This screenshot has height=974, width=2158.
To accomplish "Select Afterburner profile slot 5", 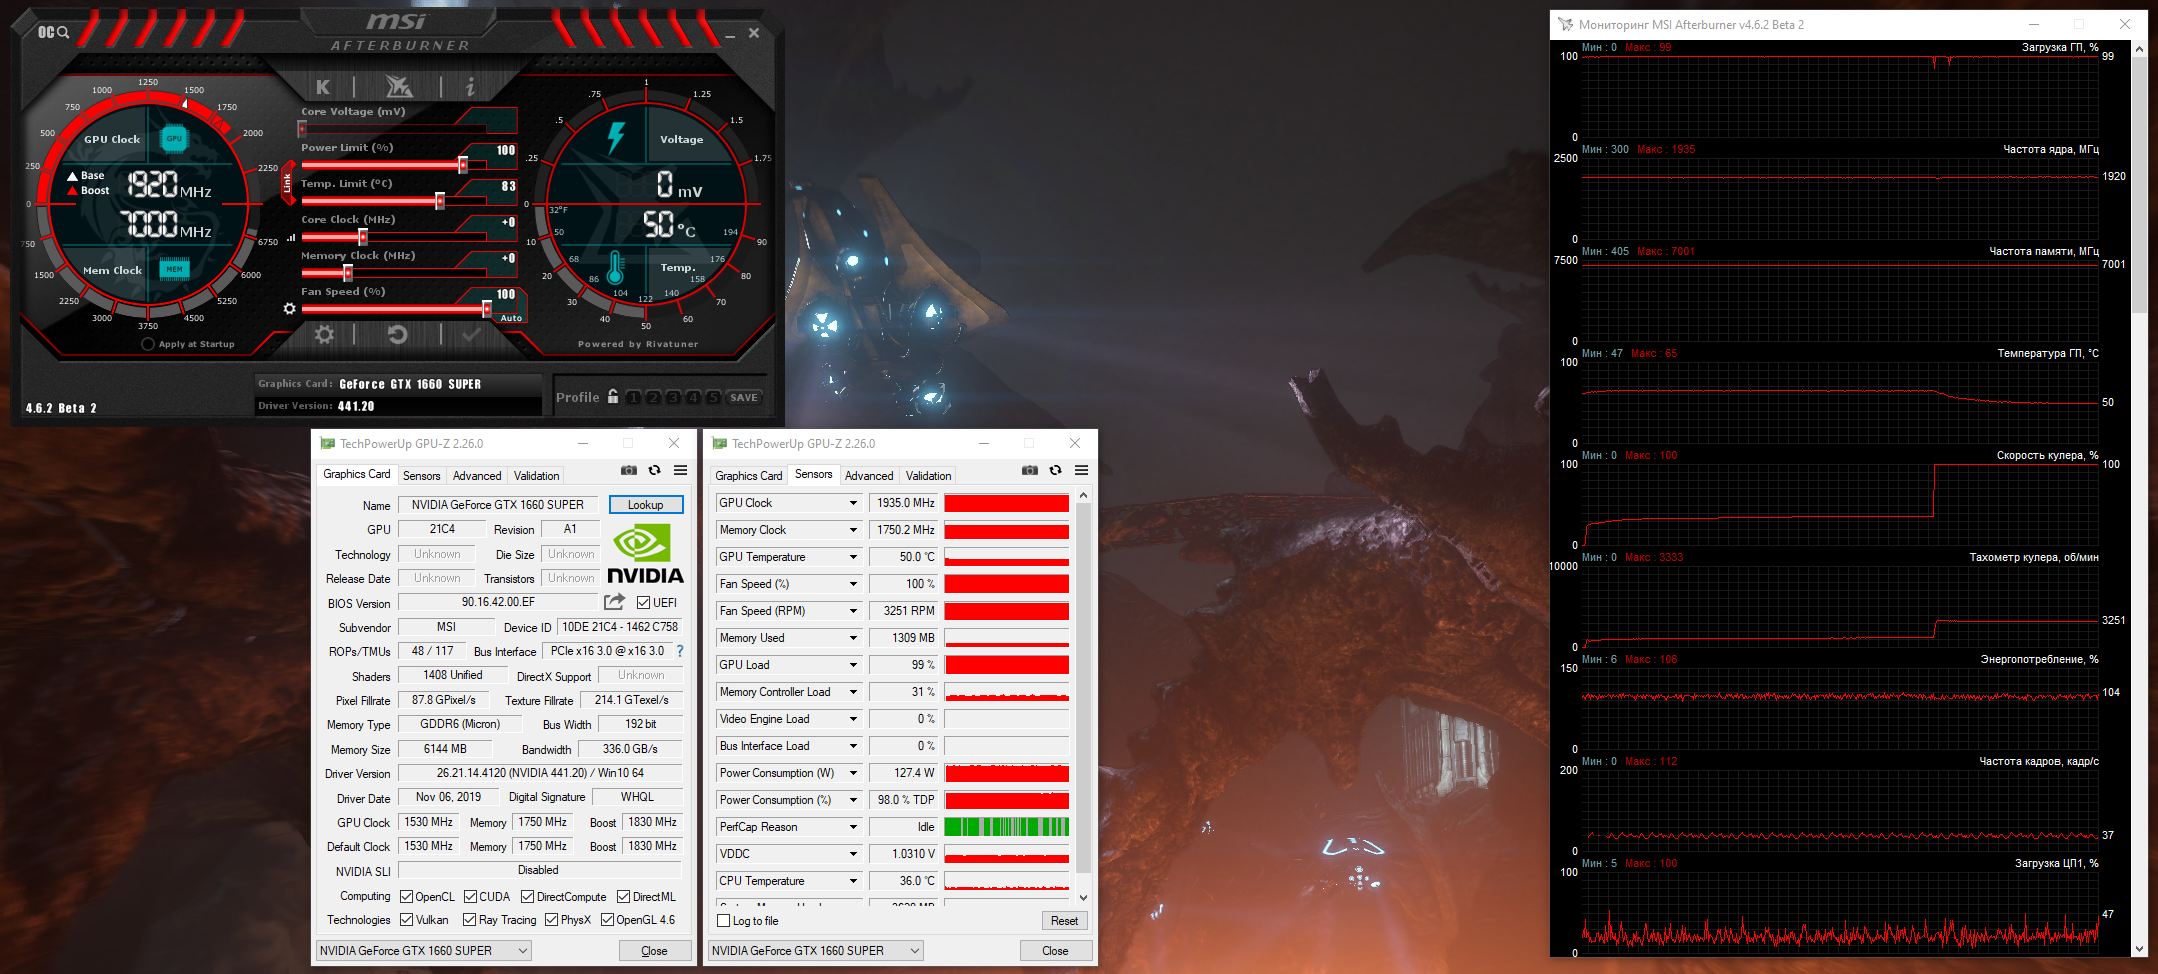I will (713, 397).
